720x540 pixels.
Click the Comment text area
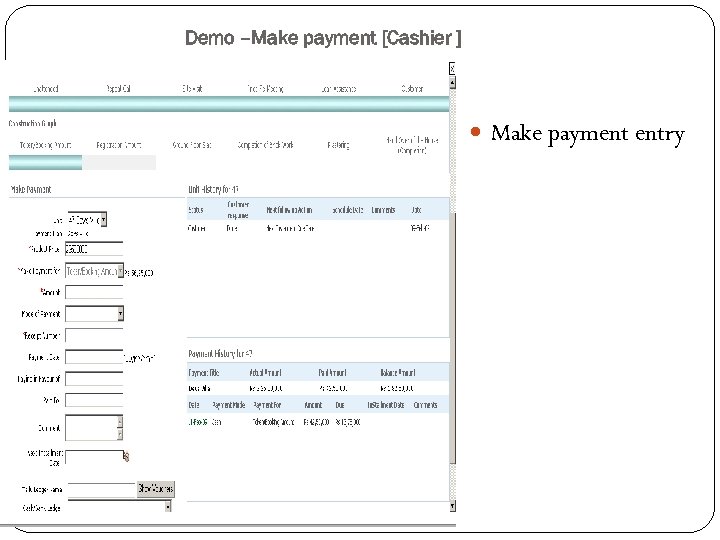[x=91, y=427]
